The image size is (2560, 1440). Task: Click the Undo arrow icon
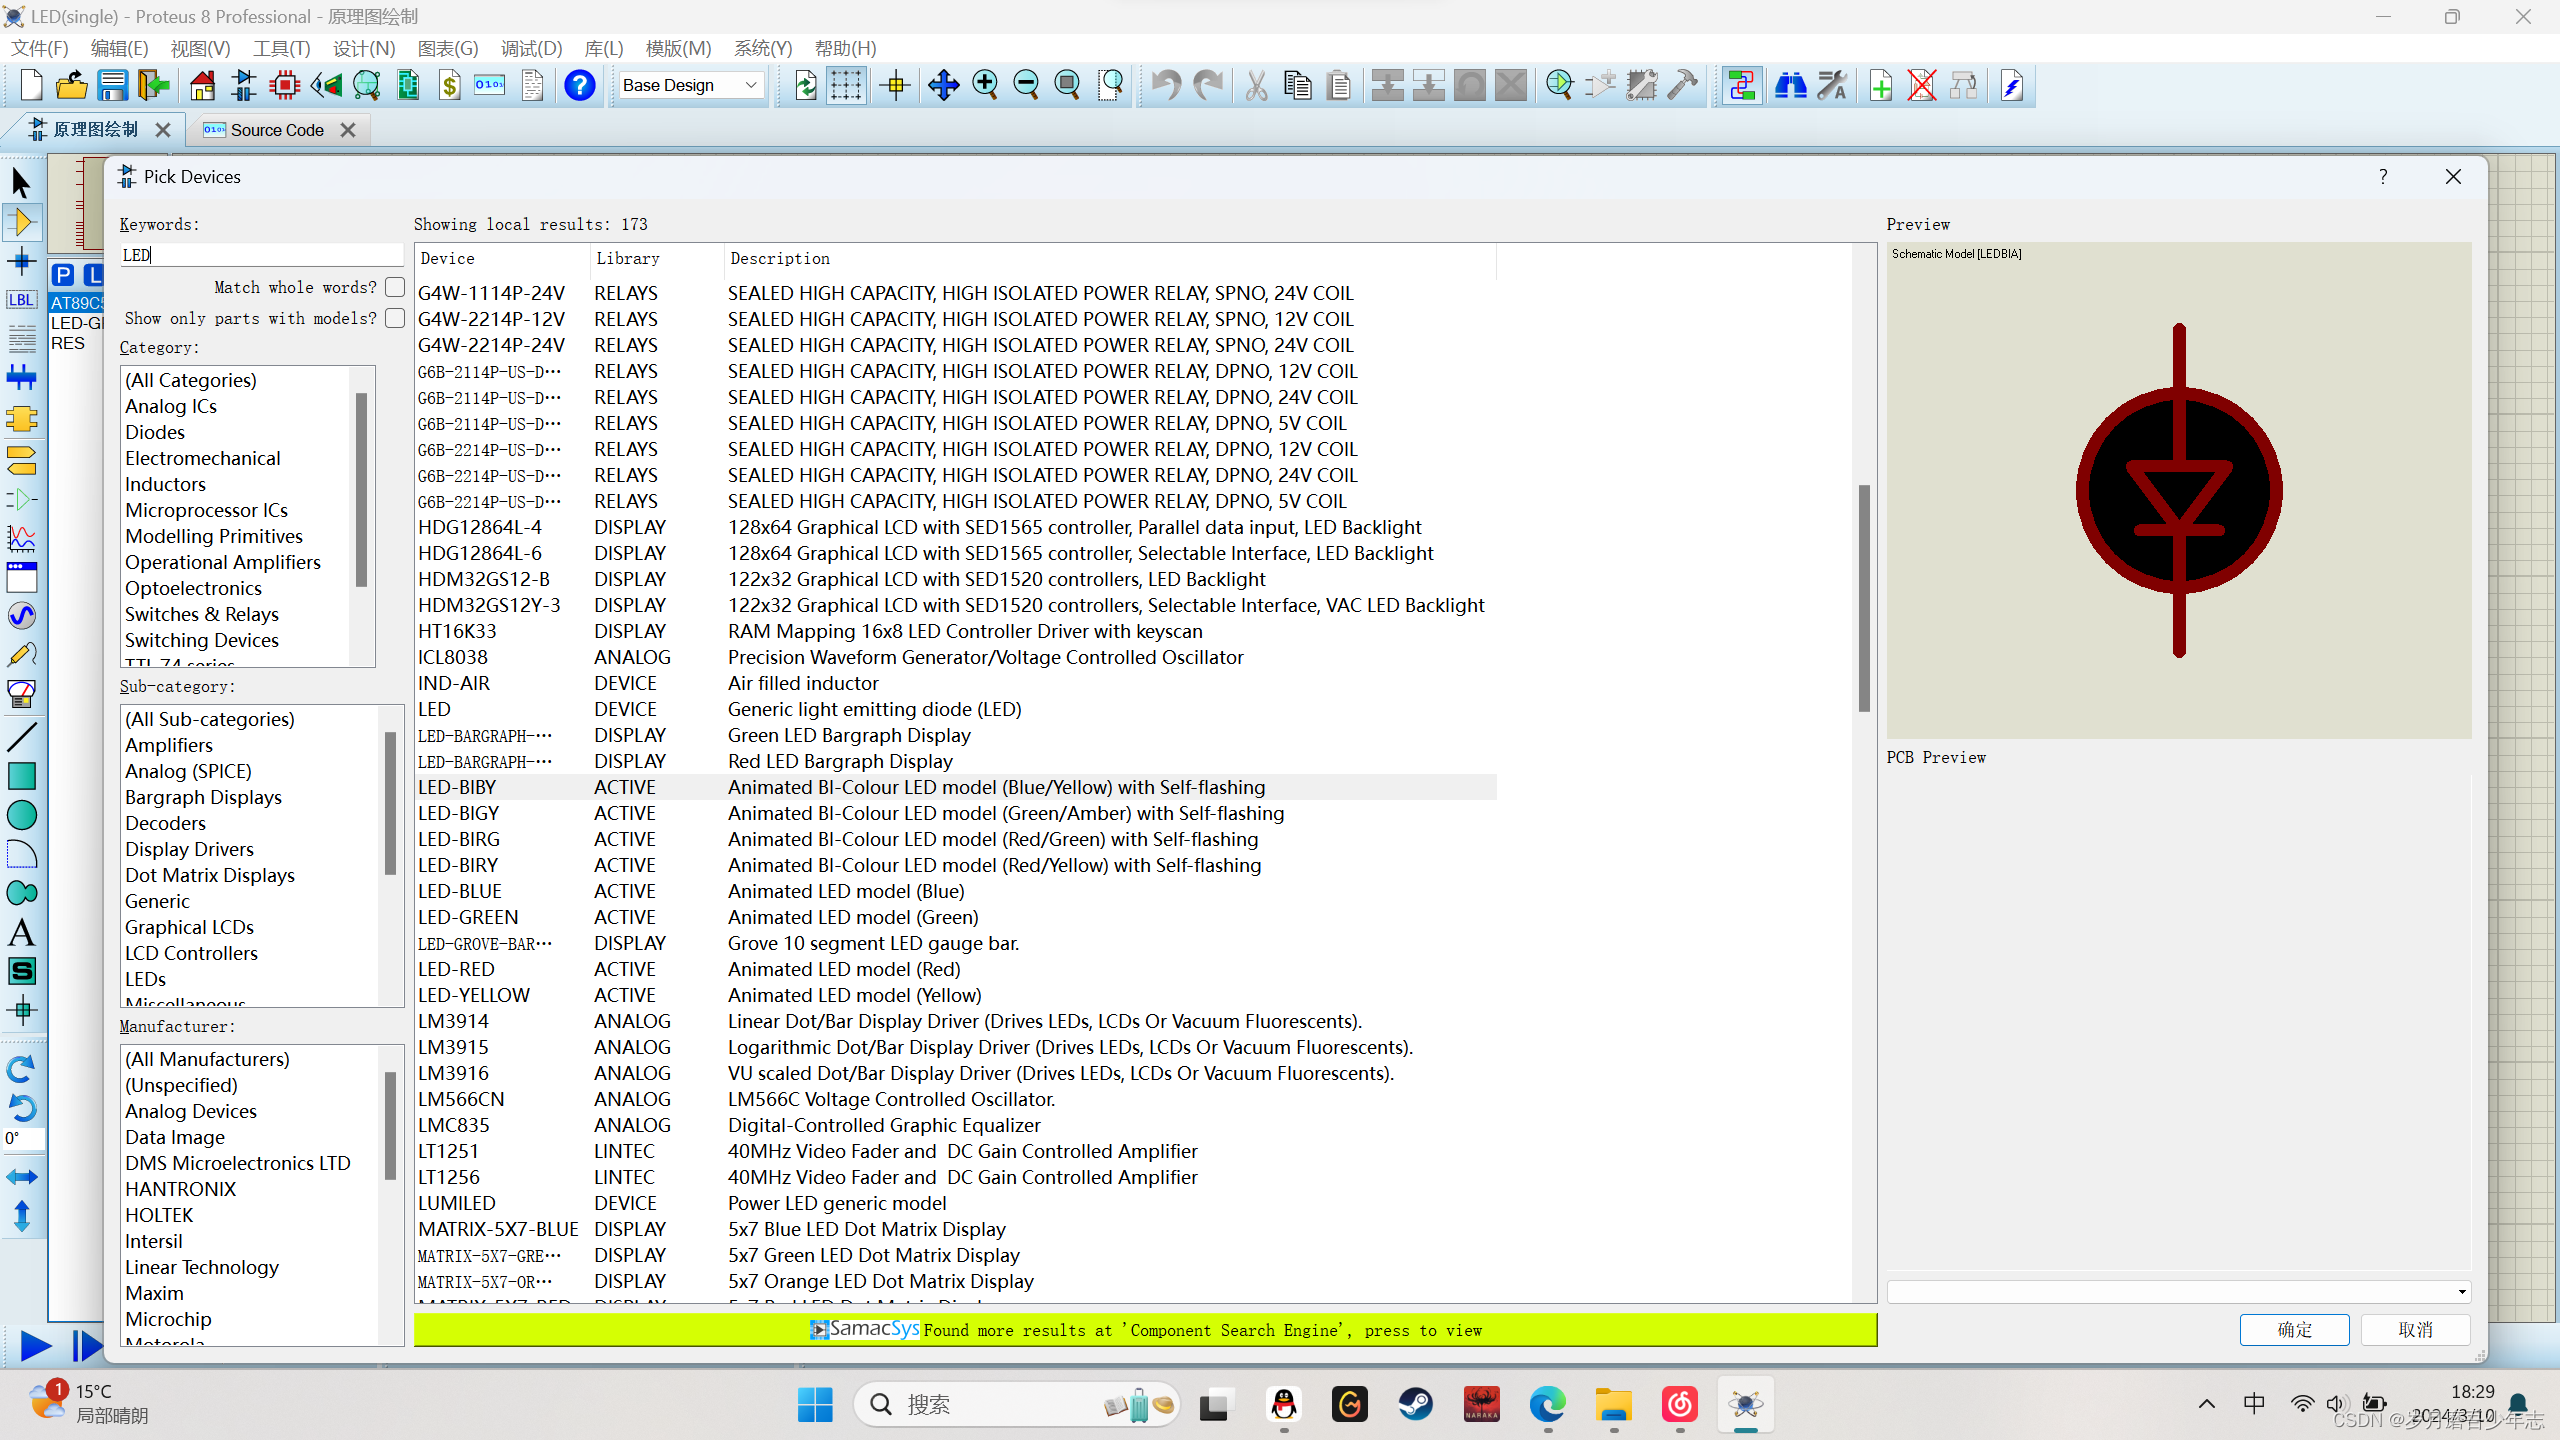point(1165,86)
